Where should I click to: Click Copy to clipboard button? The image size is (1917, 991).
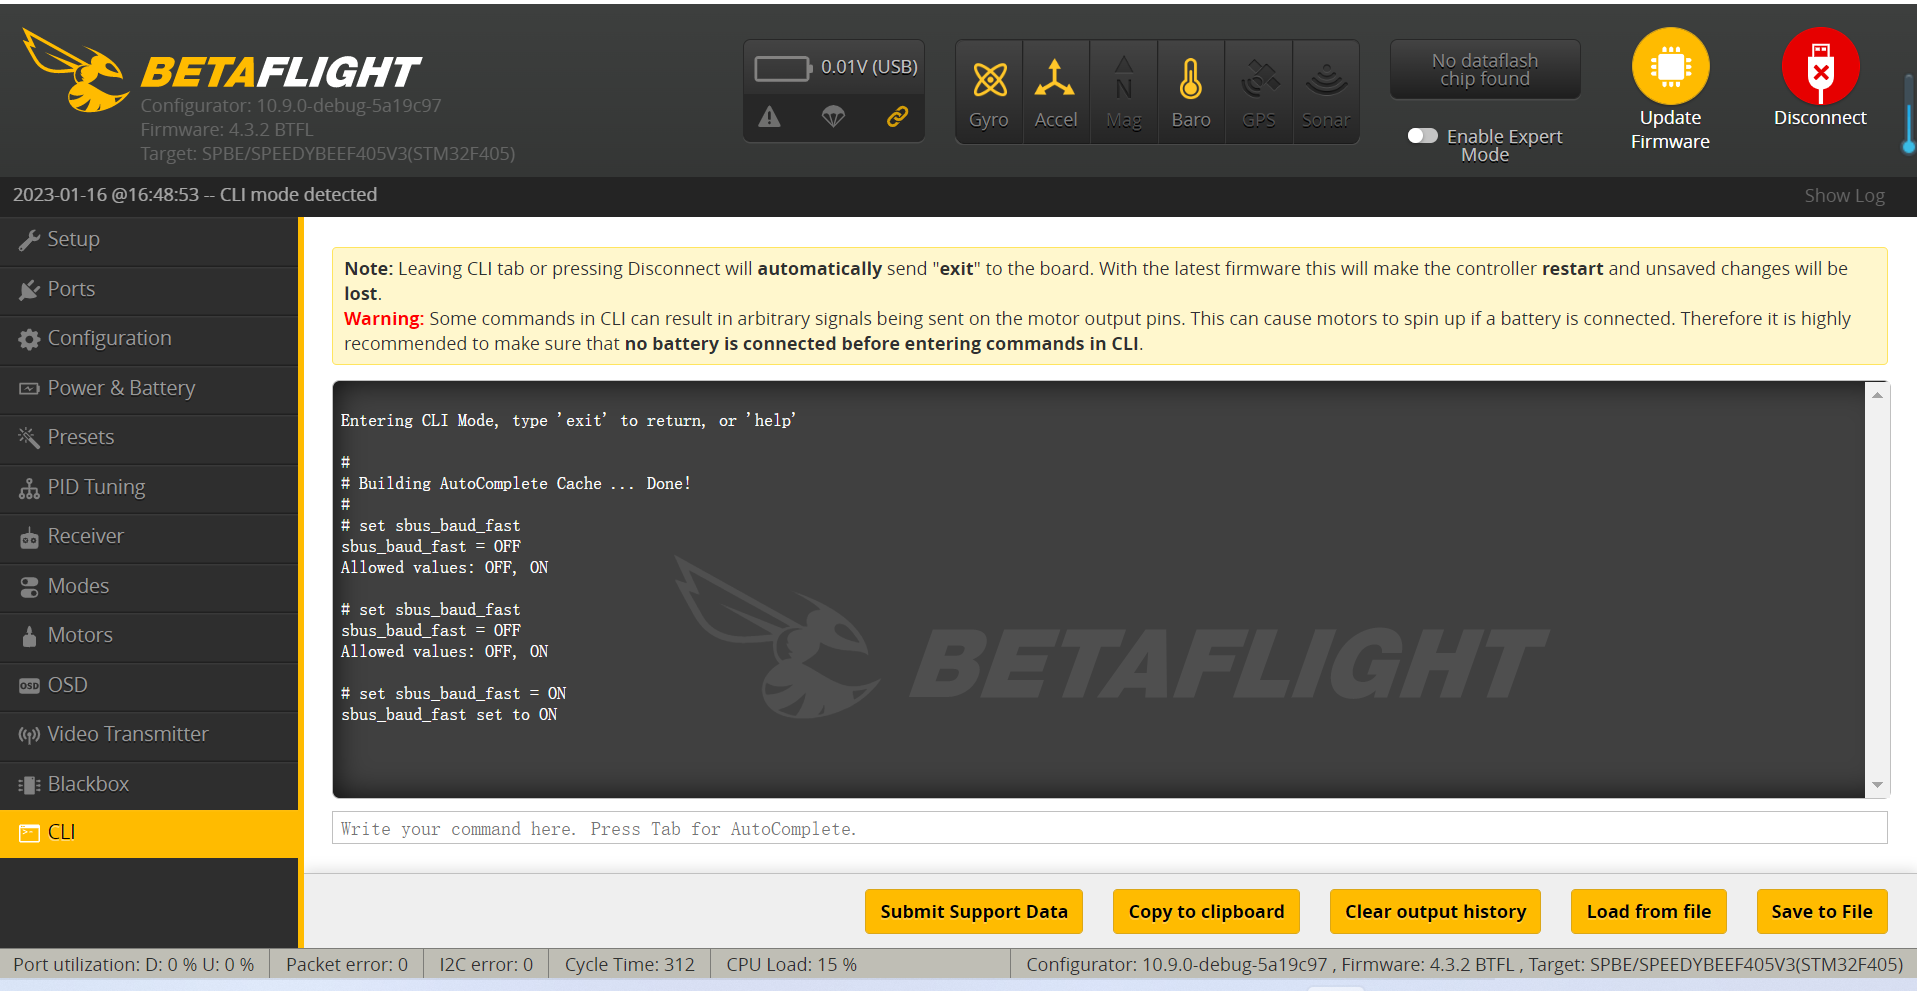(1206, 911)
